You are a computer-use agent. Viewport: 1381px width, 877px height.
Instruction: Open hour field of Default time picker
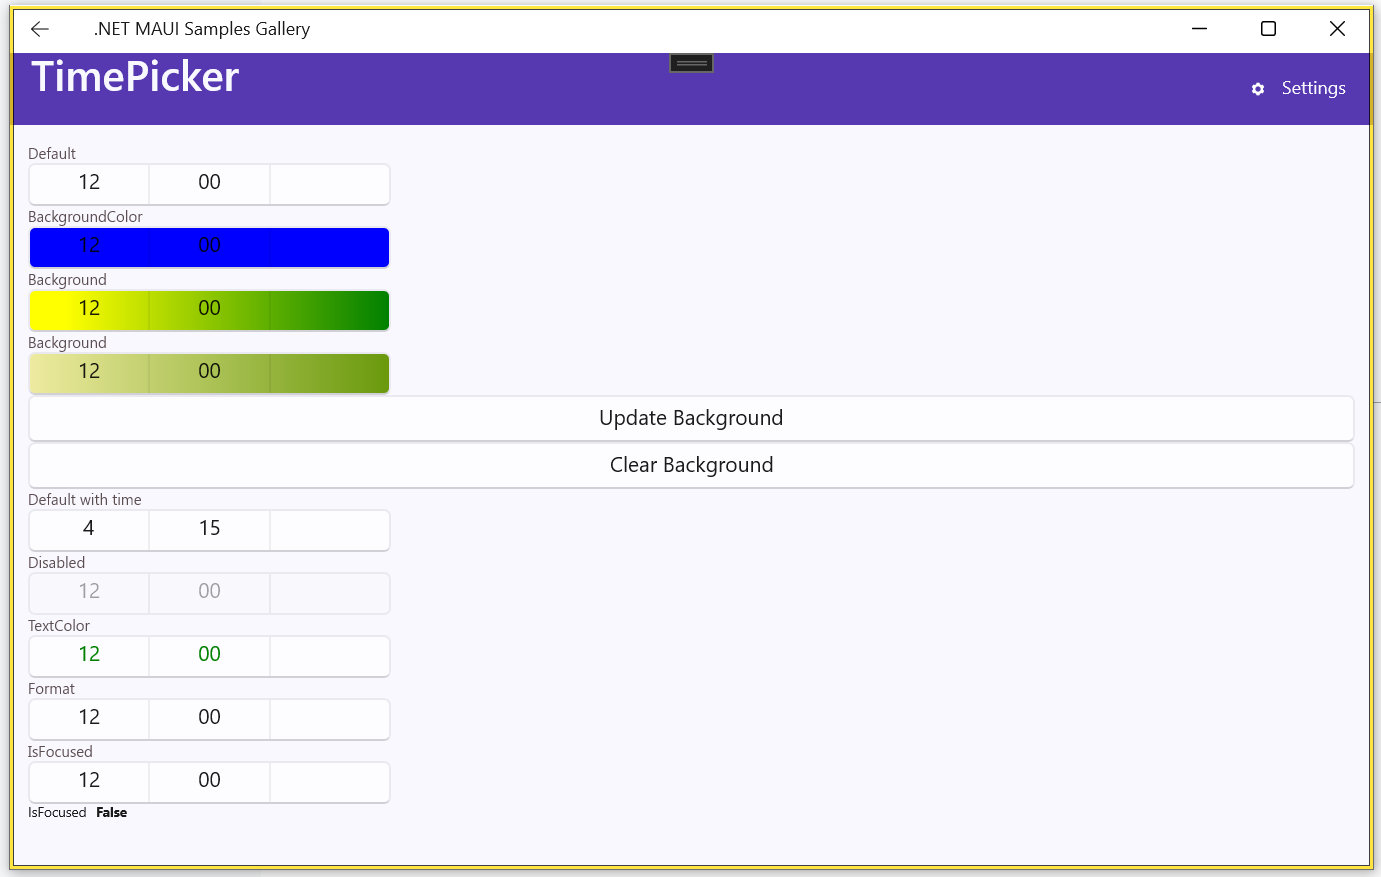(89, 183)
